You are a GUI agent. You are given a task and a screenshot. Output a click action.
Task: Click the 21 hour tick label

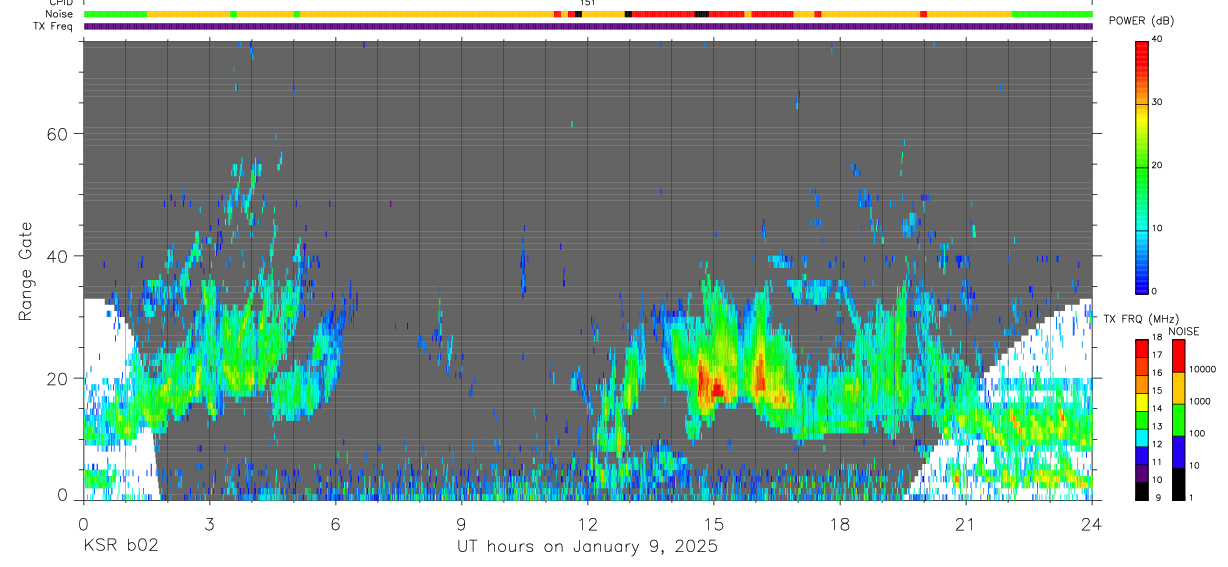click(966, 523)
